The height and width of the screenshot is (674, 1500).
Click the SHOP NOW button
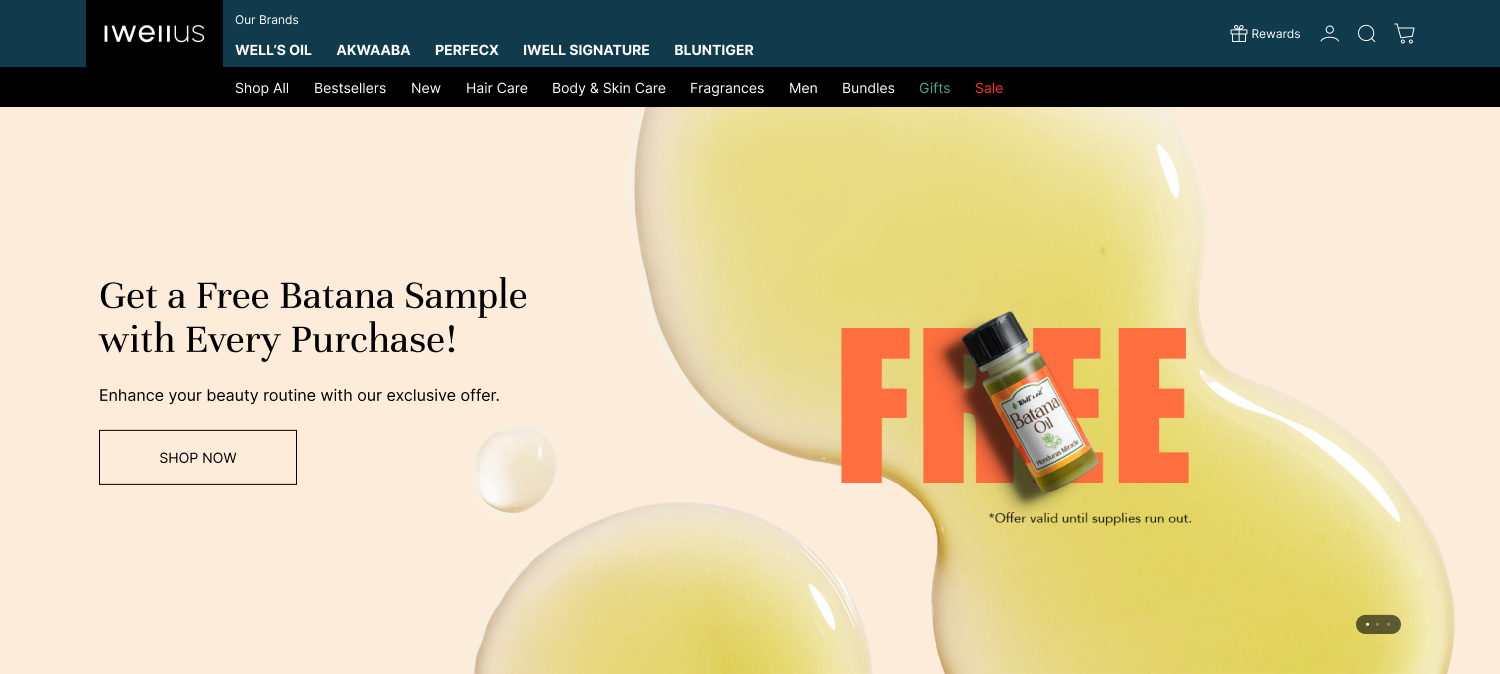[x=198, y=457]
